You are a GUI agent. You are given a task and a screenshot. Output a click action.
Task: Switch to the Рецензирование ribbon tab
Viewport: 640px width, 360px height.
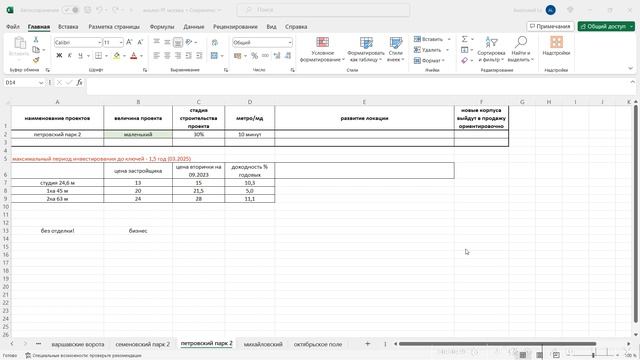click(x=235, y=27)
